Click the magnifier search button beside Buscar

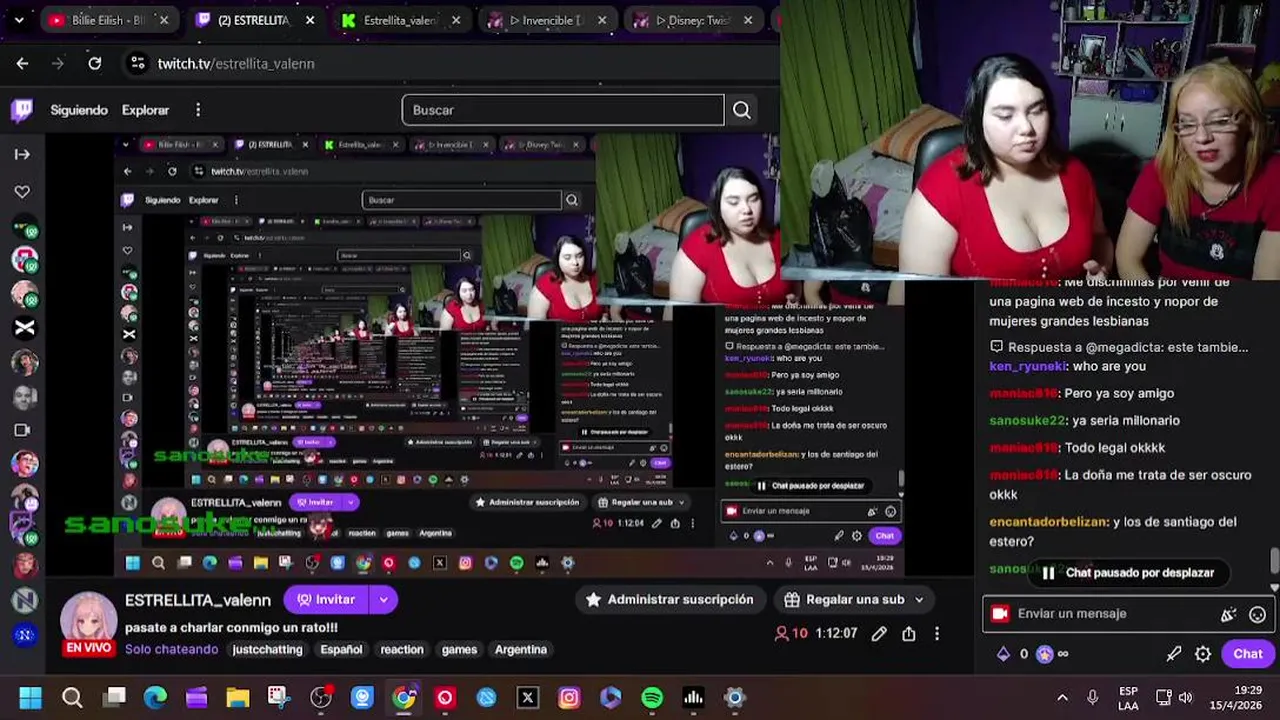pyautogui.click(x=742, y=110)
